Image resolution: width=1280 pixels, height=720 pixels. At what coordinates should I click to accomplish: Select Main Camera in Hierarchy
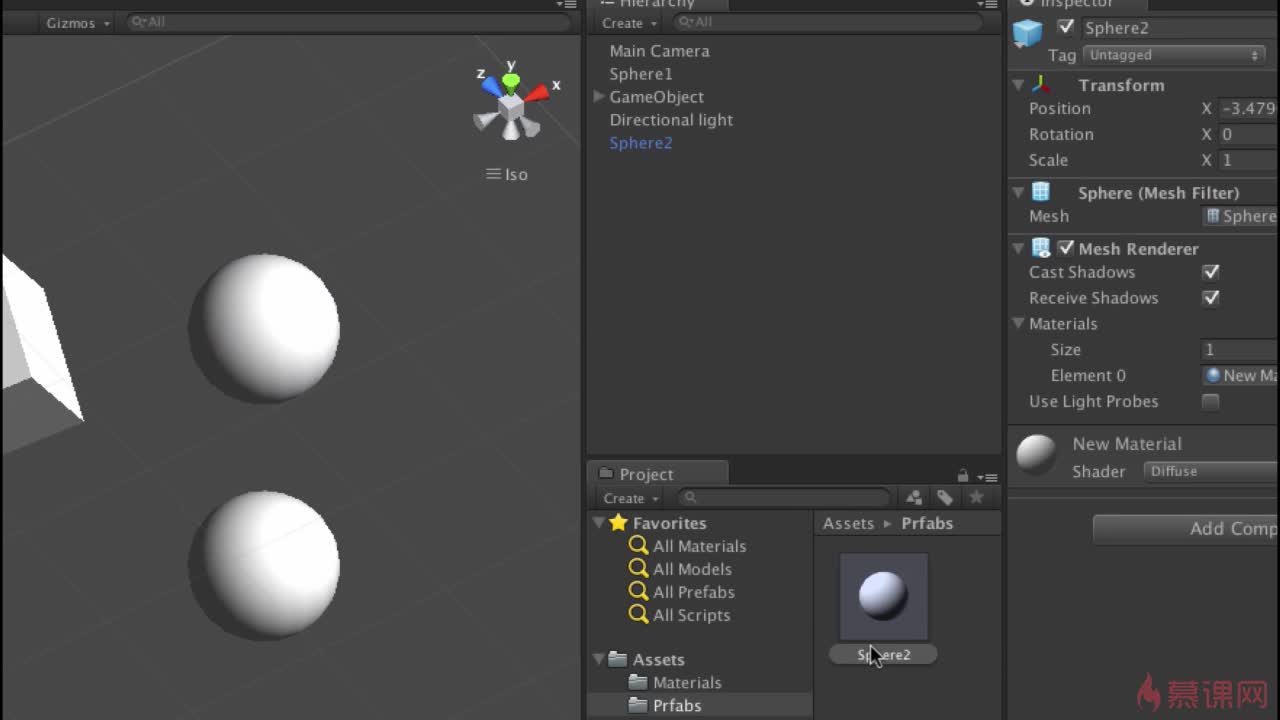point(659,51)
